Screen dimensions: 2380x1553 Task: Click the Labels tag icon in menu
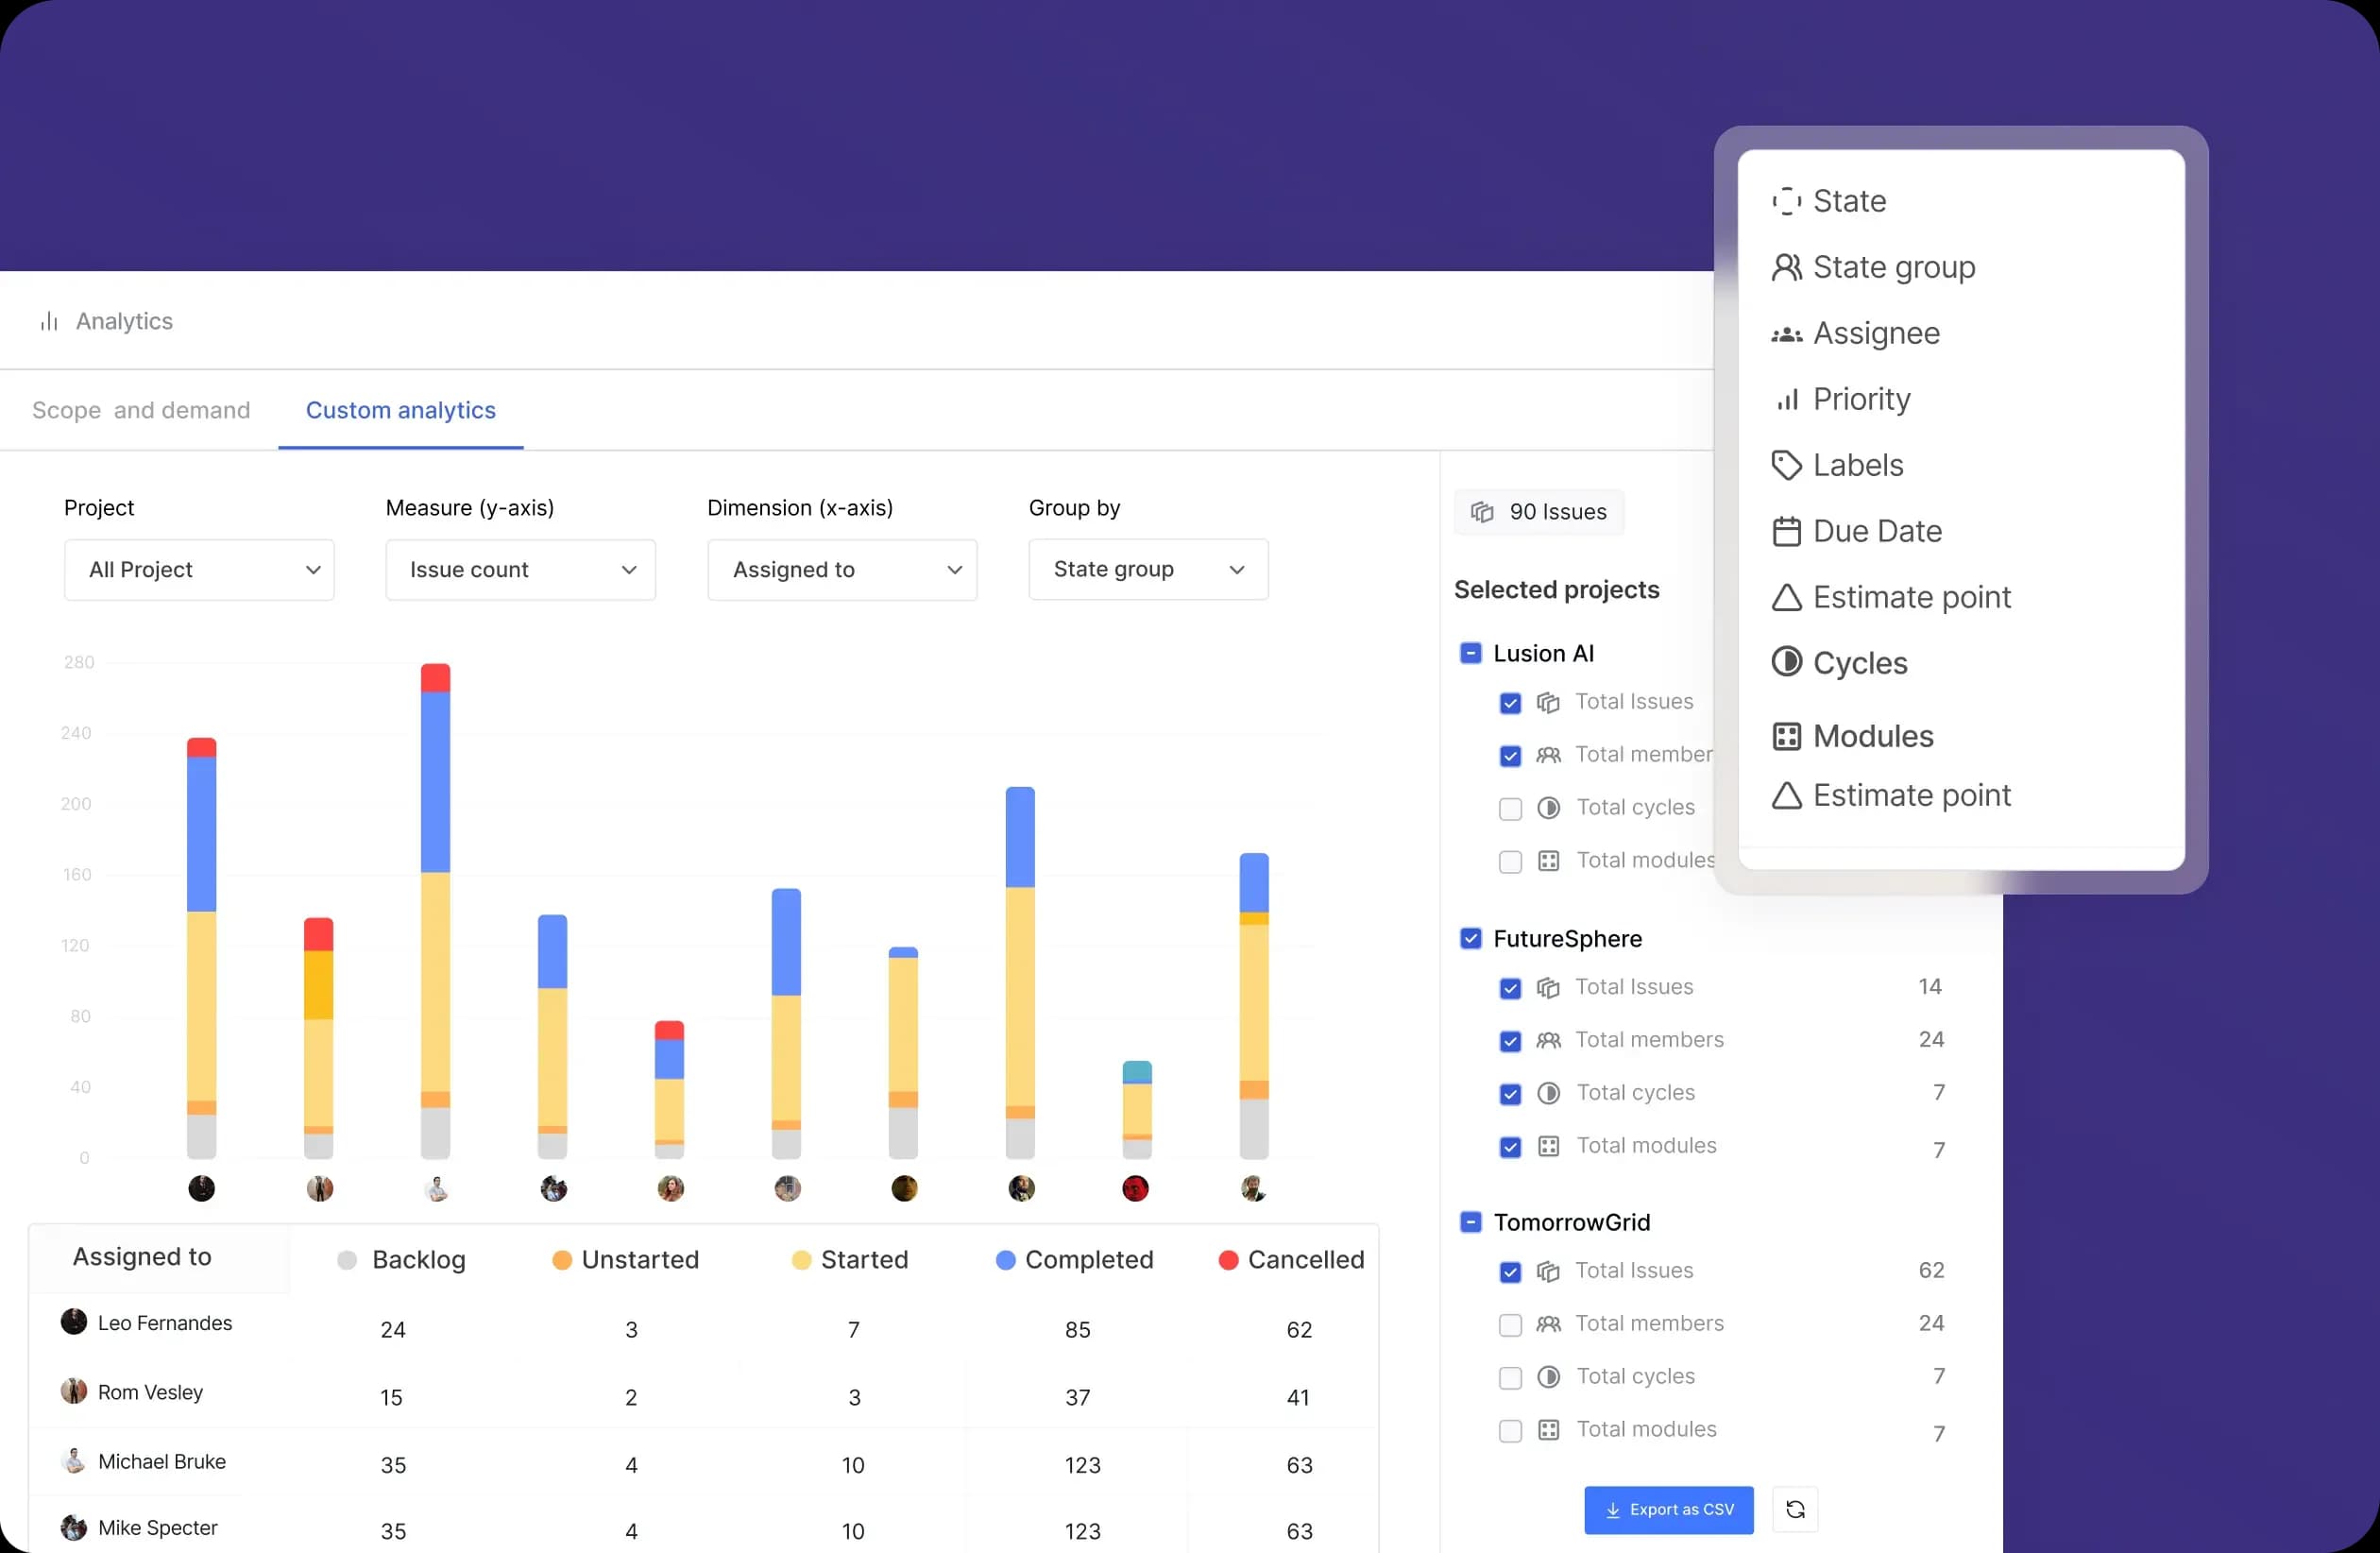pyautogui.click(x=1786, y=465)
